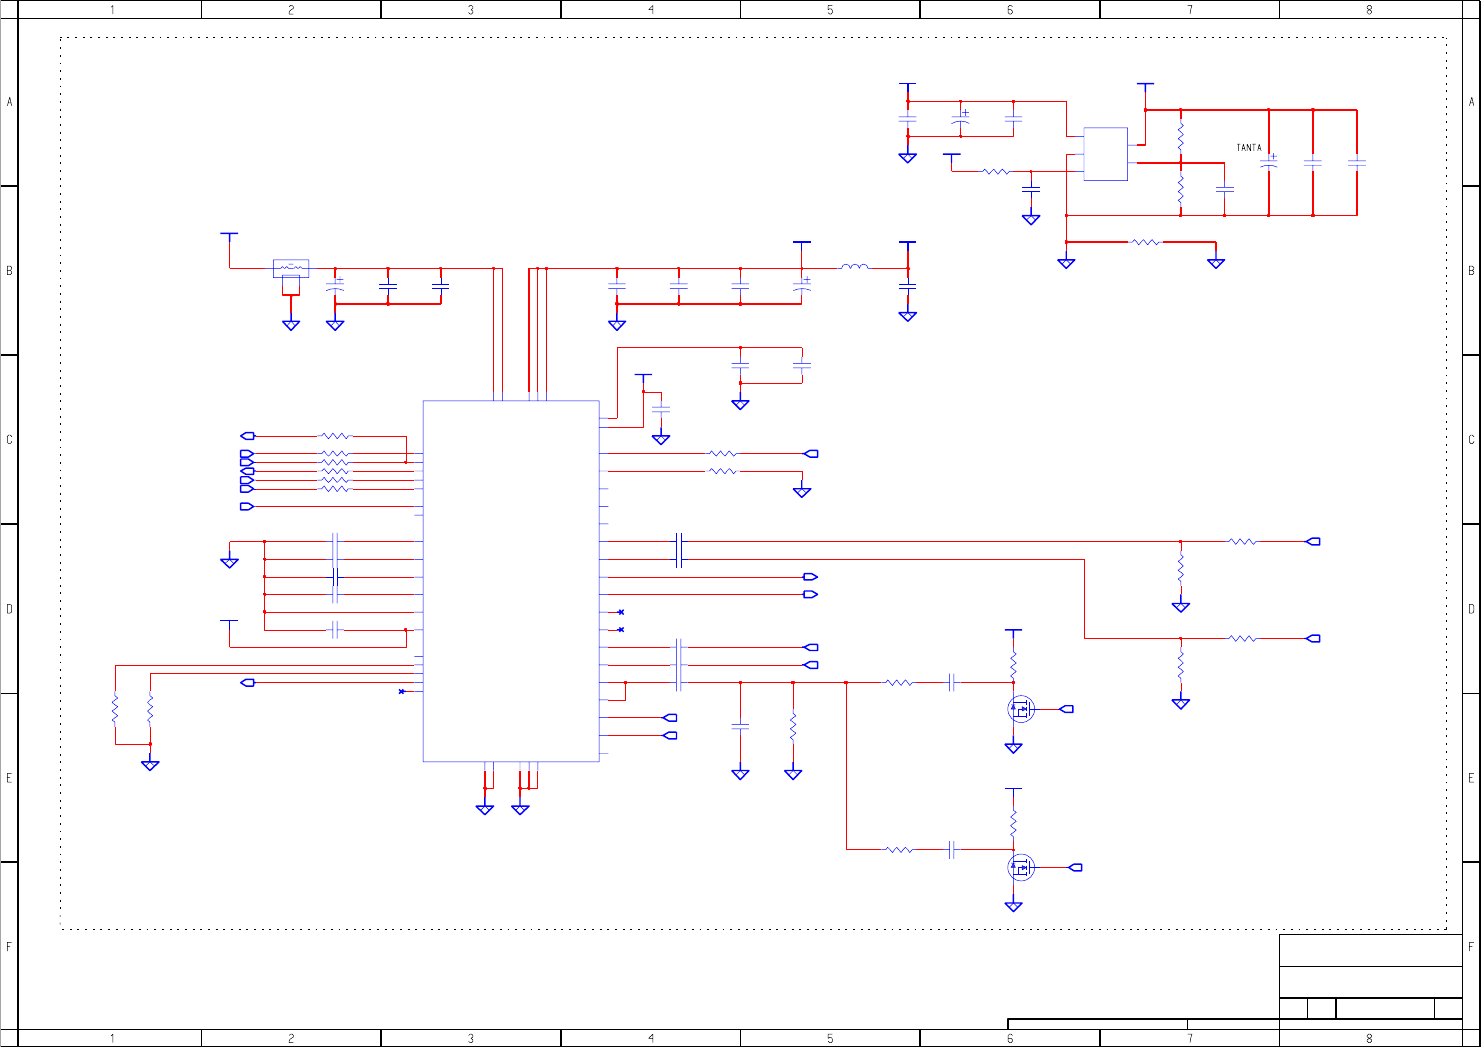The width and height of the screenshot is (1481, 1047).
Task: Click the TANTA text label
Action: coord(1249,148)
